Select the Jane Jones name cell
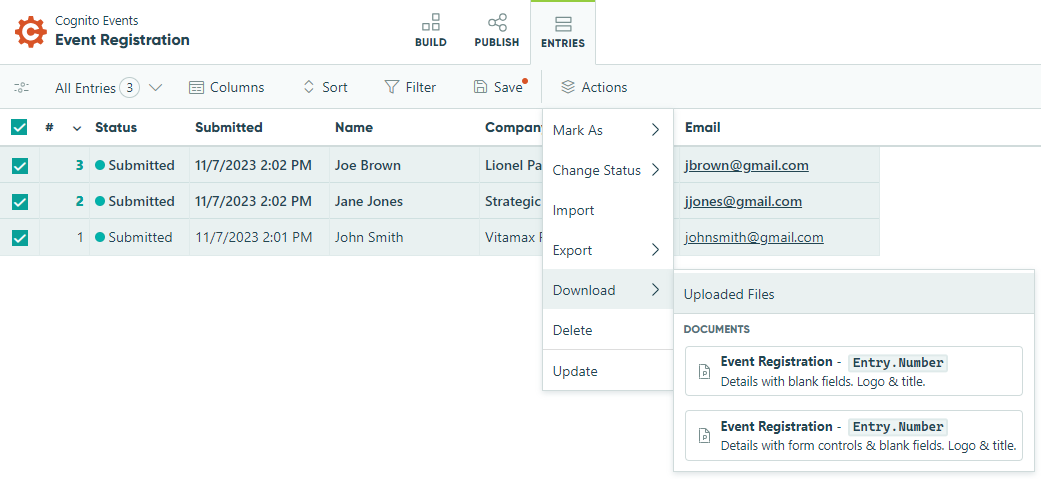The width and height of the screenshot is (1041, 479). pos(404,201)
